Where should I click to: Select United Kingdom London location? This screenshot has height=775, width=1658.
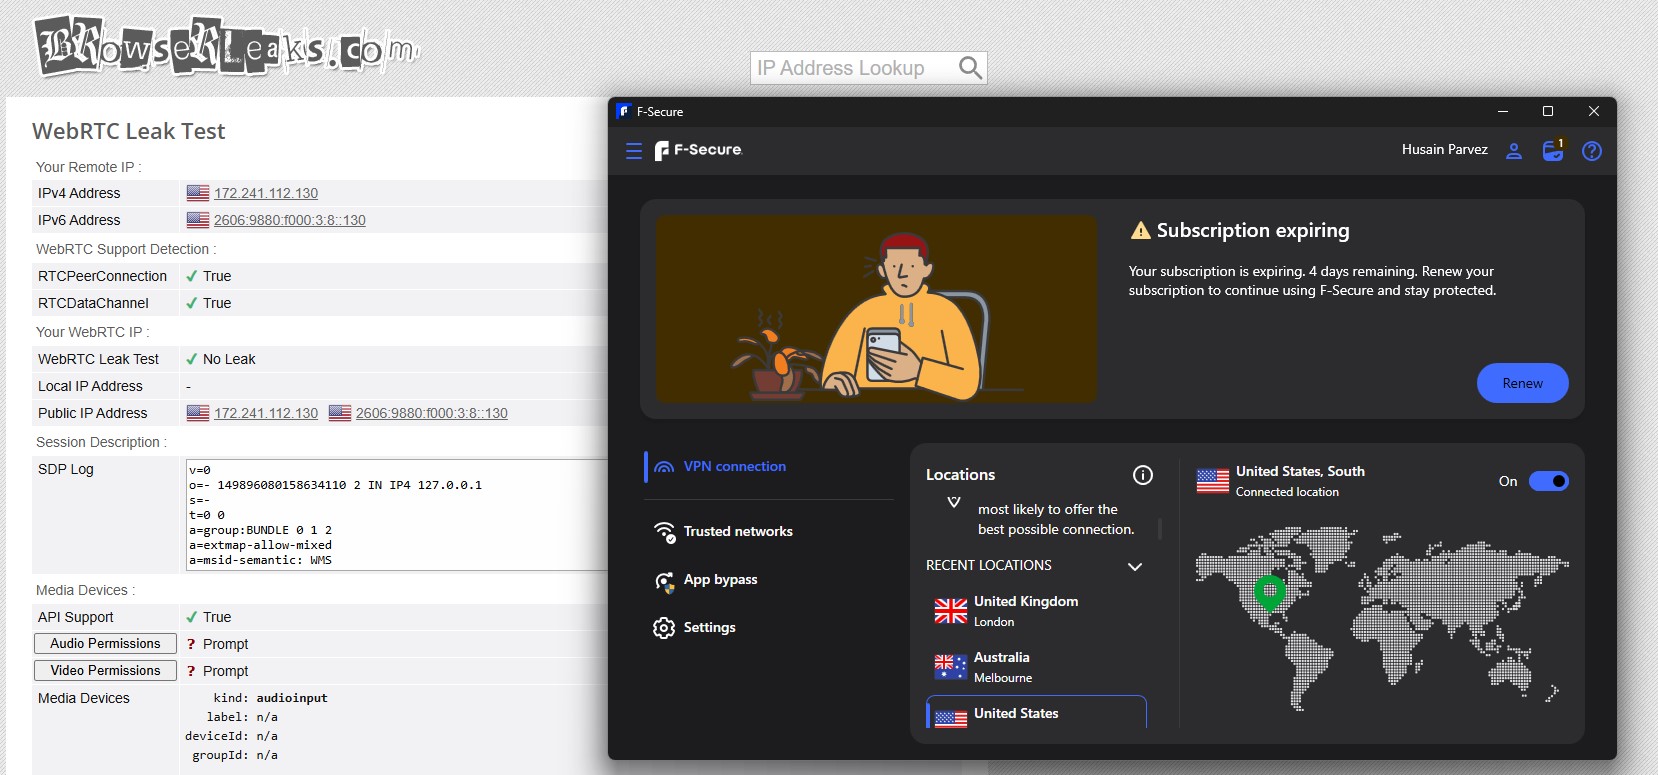tap(1036, 611)
